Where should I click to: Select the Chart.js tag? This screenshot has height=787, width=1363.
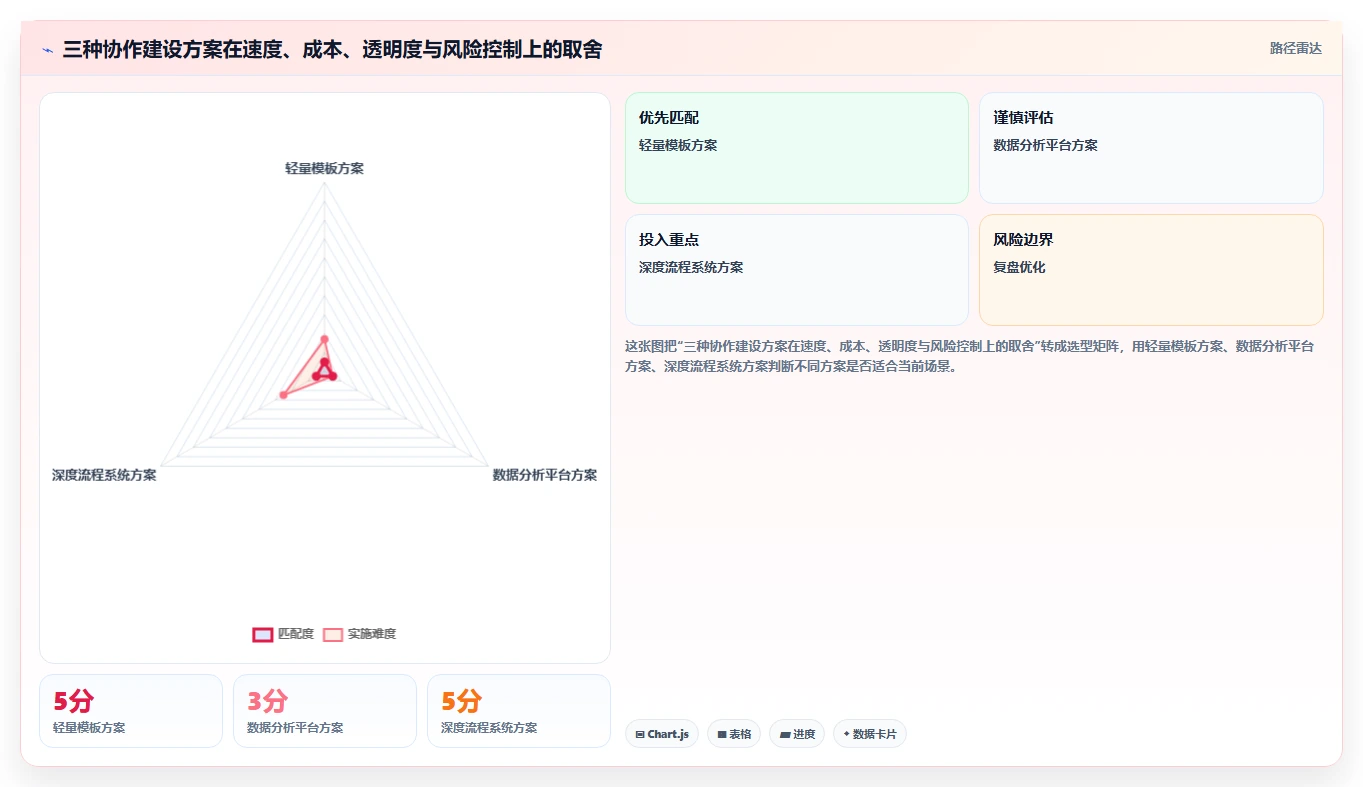pyautogui.click(x=662, y=734)
